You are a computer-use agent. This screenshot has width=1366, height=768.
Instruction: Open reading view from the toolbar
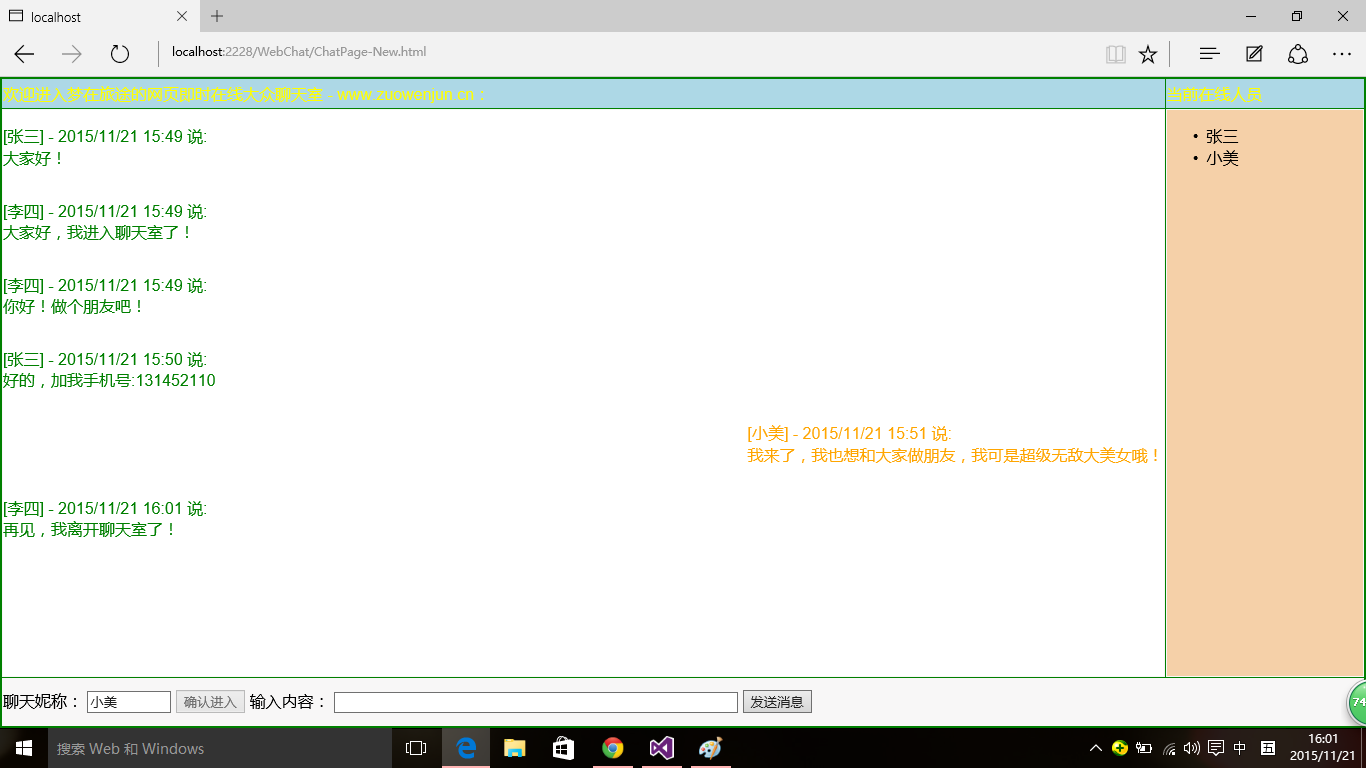coord(1116,54)
